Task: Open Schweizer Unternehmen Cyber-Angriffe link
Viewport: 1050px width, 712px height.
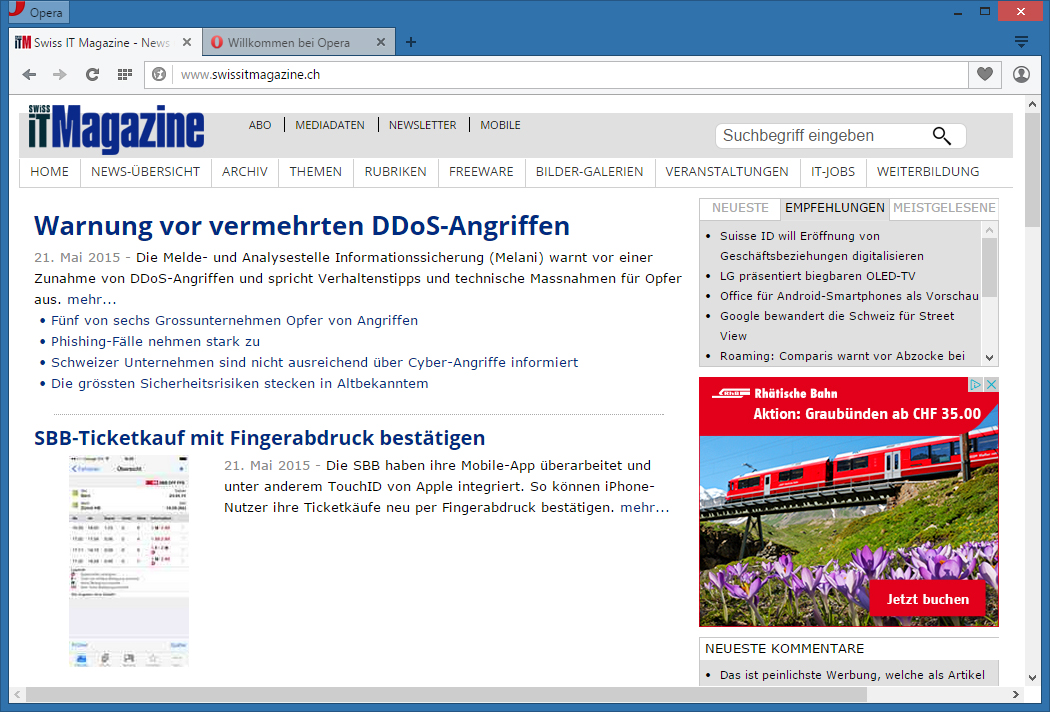Action: click(x=315, y=362)
